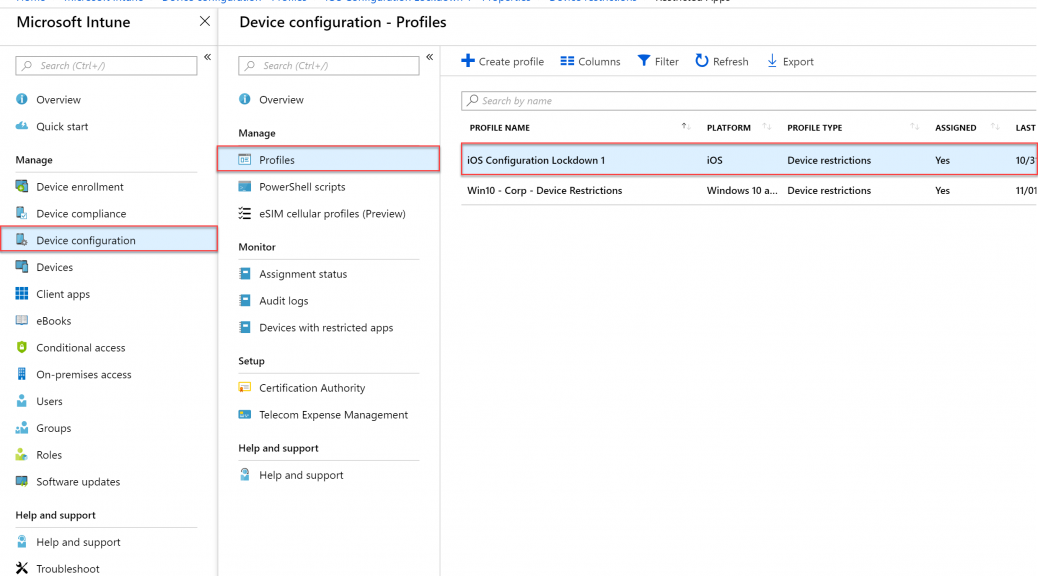Click the Windows 10 a... platform cell

tap(742, 190)
